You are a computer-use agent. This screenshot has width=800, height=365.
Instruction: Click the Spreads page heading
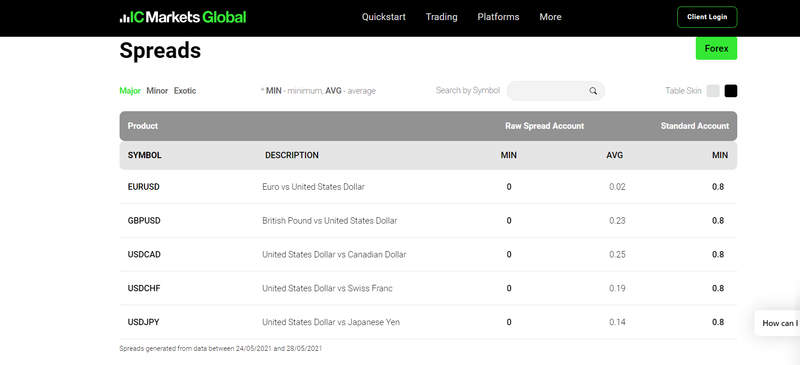pyautogui.click(x=160, y=51)
